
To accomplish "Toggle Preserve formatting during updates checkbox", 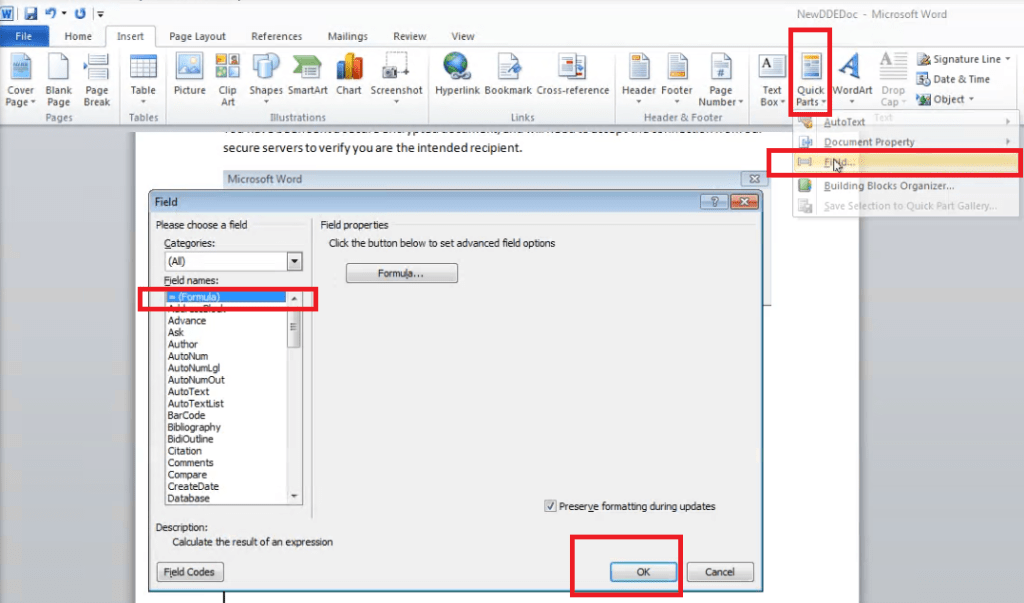I will point(550,506).
